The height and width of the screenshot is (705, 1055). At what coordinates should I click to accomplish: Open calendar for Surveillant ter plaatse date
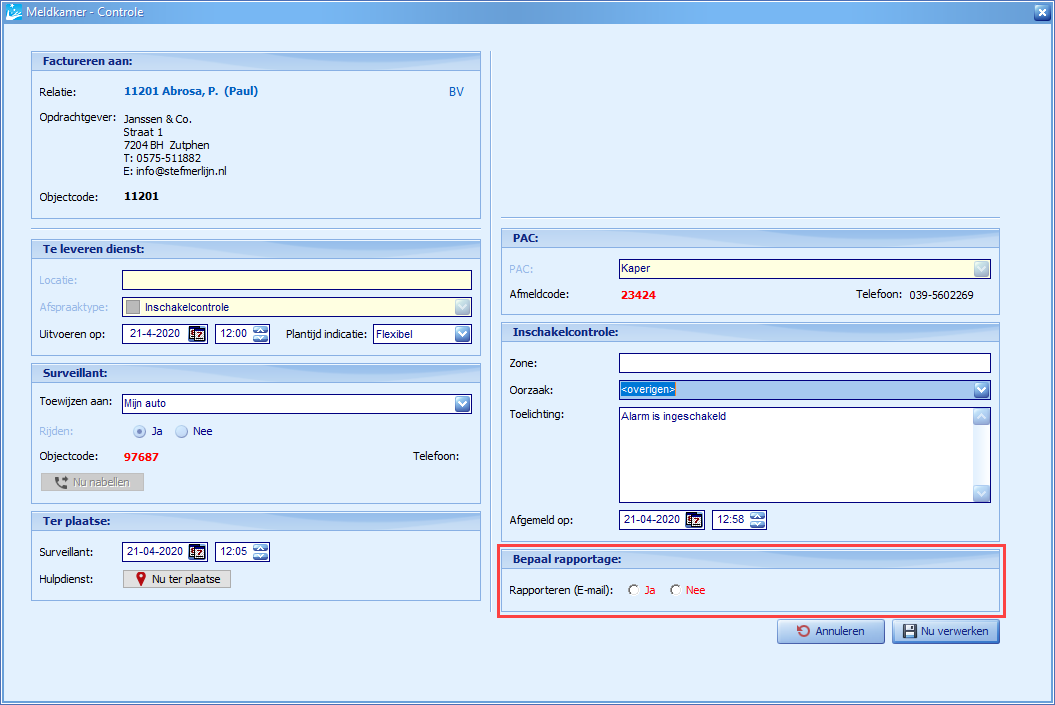point(197,552)
